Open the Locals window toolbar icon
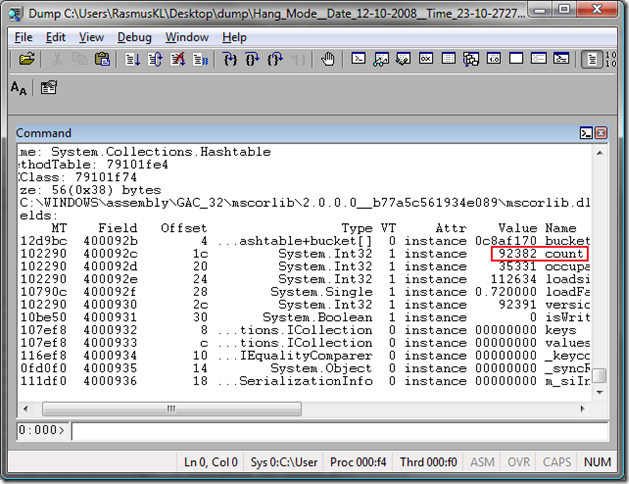This screenshot has width=629, height=484. click(403, 59)
